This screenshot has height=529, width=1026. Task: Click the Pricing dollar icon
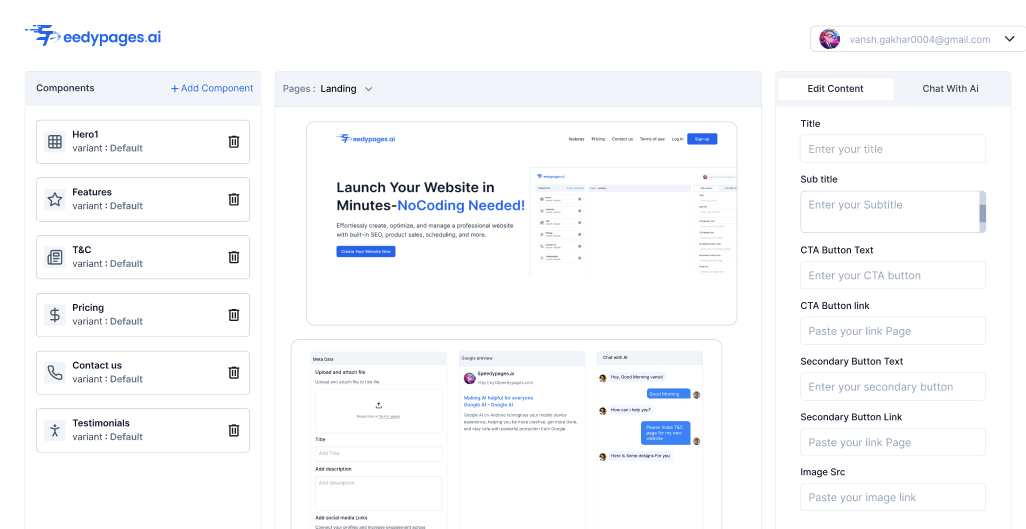(55, 315)
